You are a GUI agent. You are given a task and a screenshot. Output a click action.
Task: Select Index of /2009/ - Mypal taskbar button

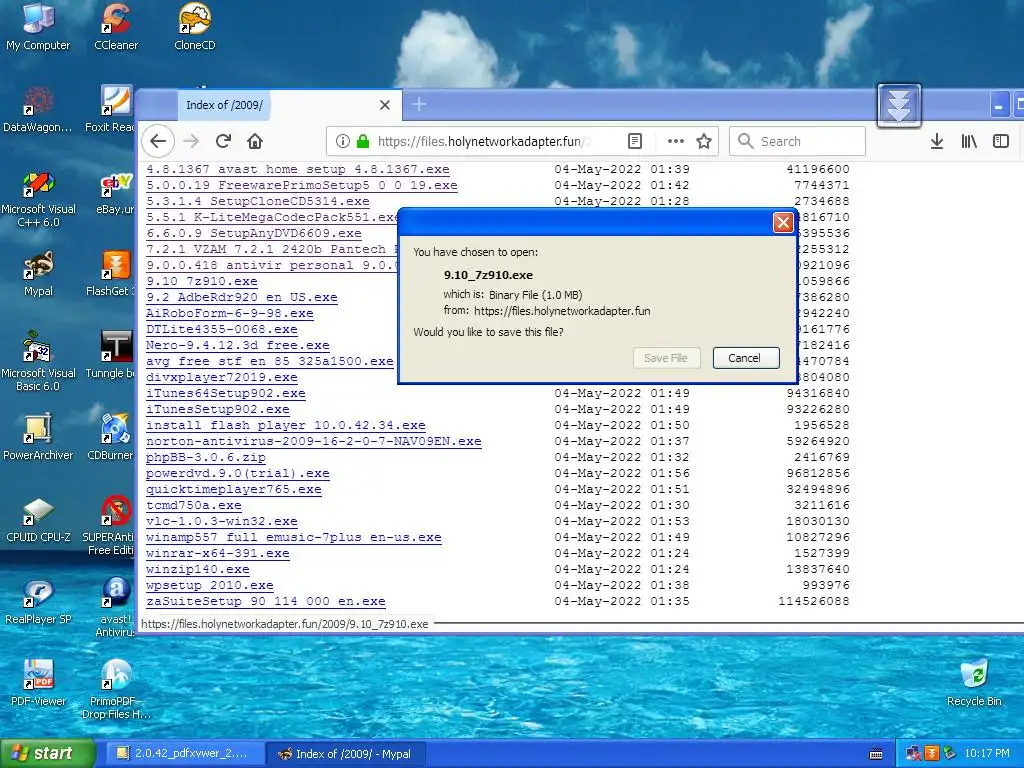pyautogui.click(x=346, y=754)
